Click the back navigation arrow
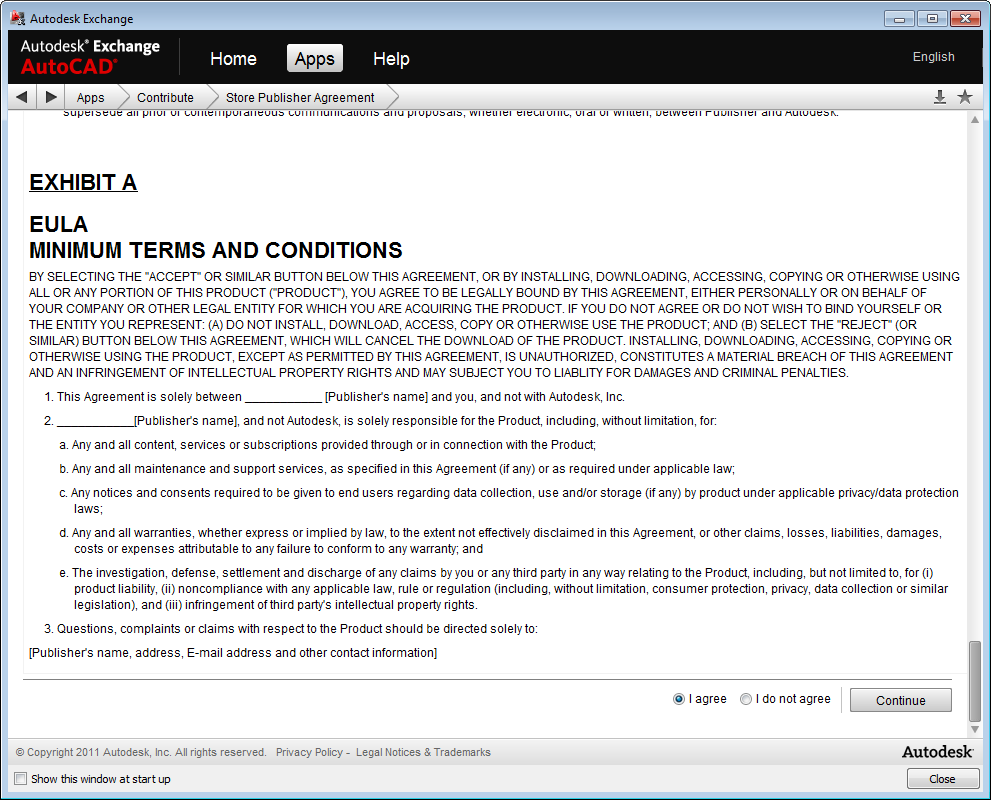Viewport: 991px width, 800px height. (x=21, y=97)
